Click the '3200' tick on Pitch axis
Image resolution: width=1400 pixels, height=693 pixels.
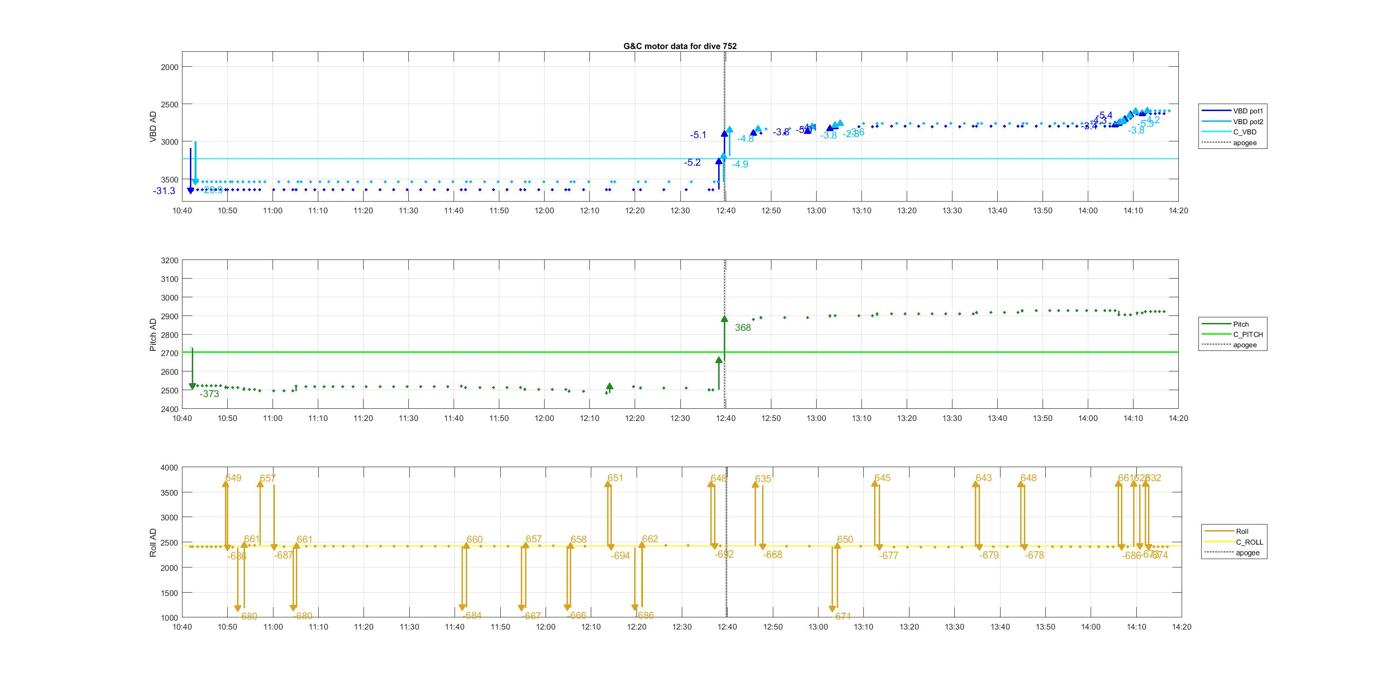pyautogui.click(x=168, y=261)
